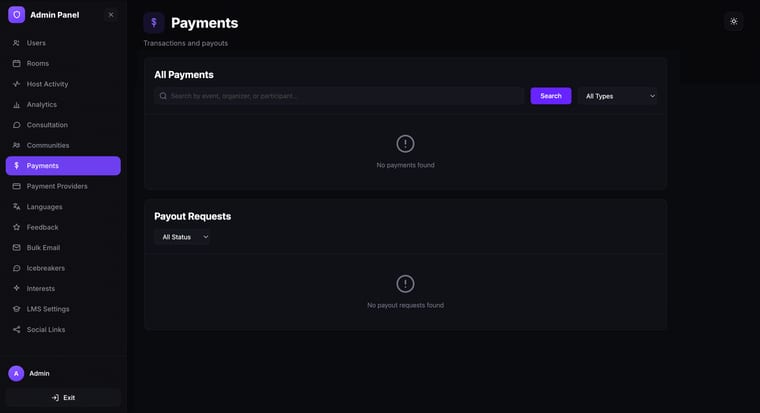Open Bulk Email page
This screenshot has width=760, height=413.
coord(63,248)
